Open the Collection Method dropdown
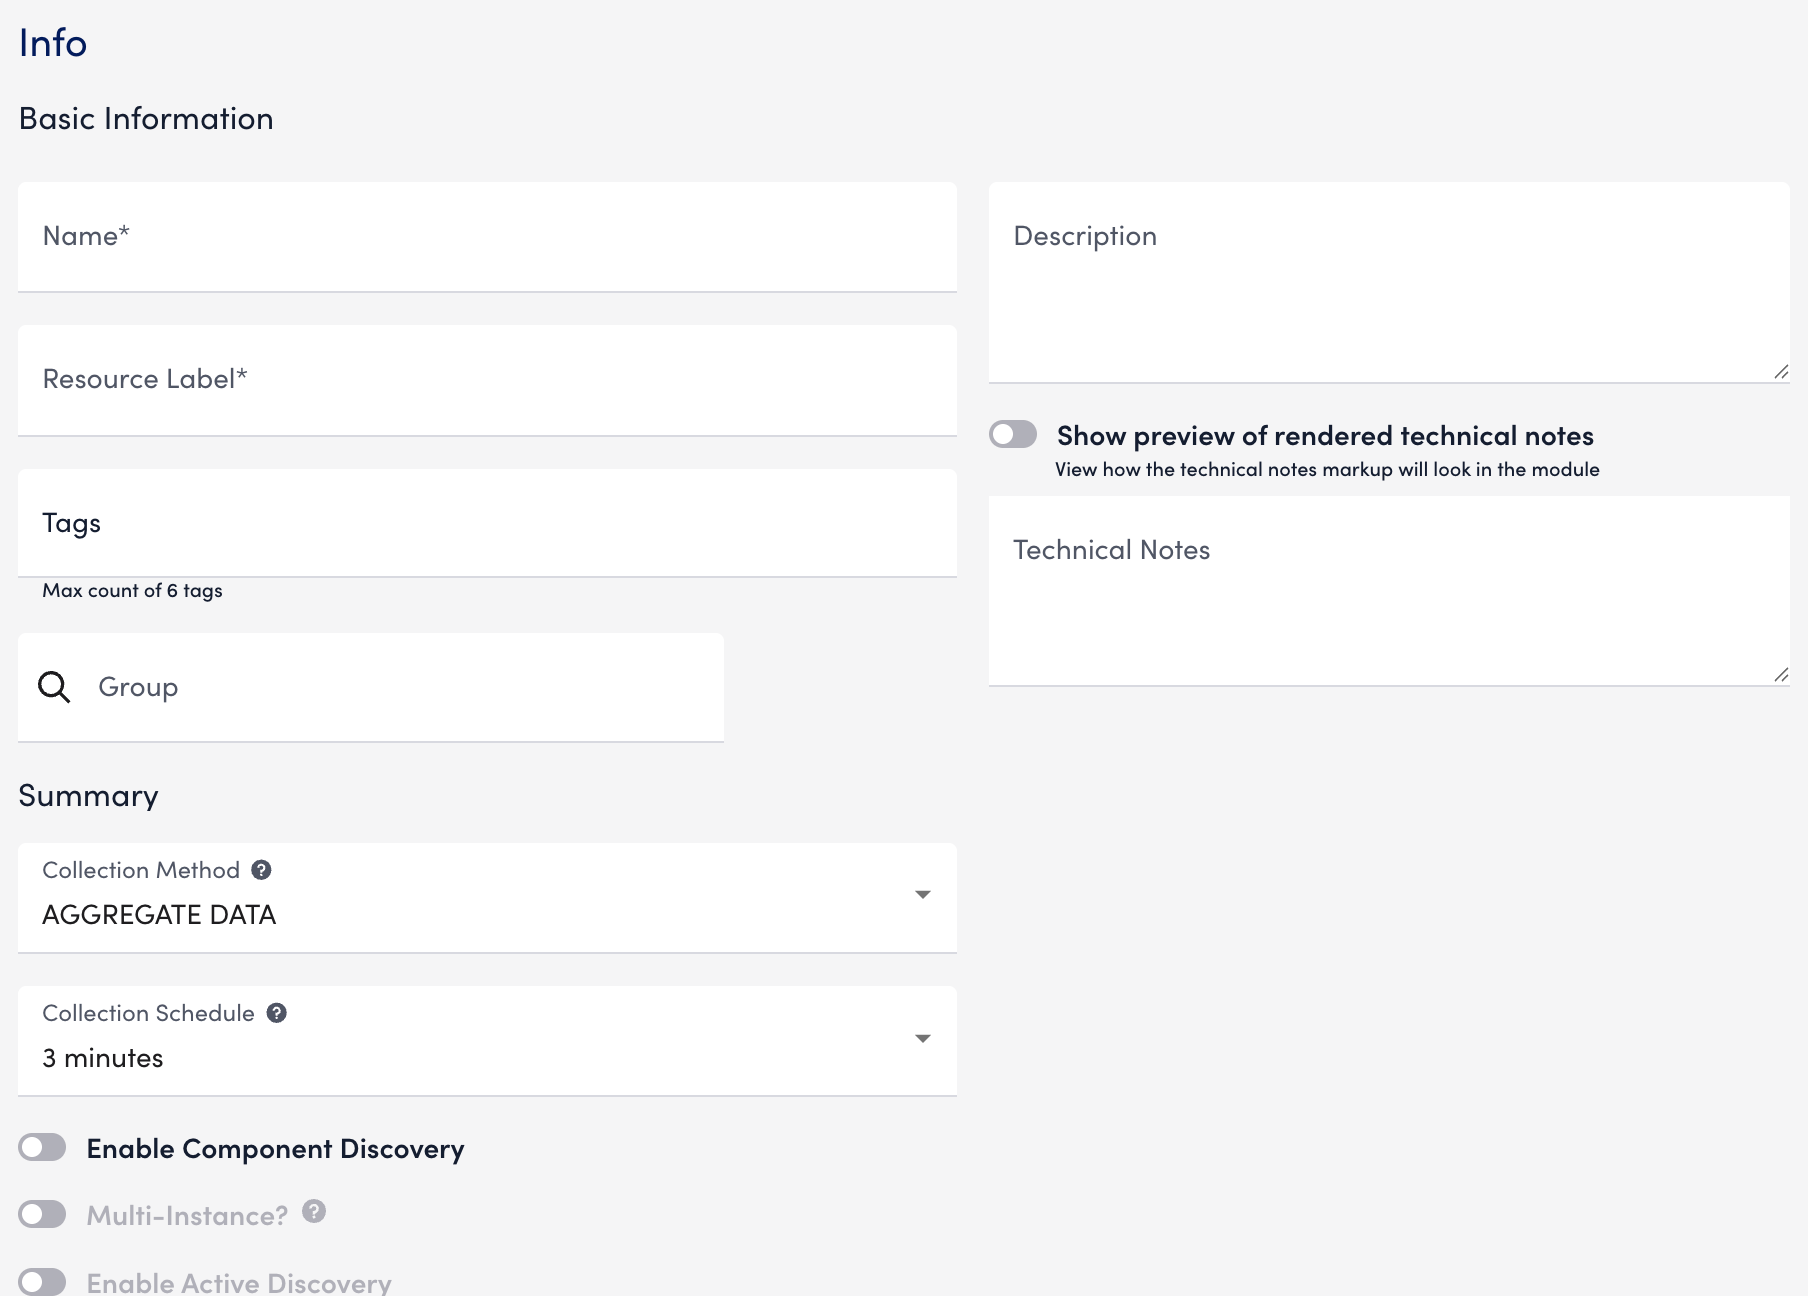This screenshot has width=1808, height=1296. point(922,895)
